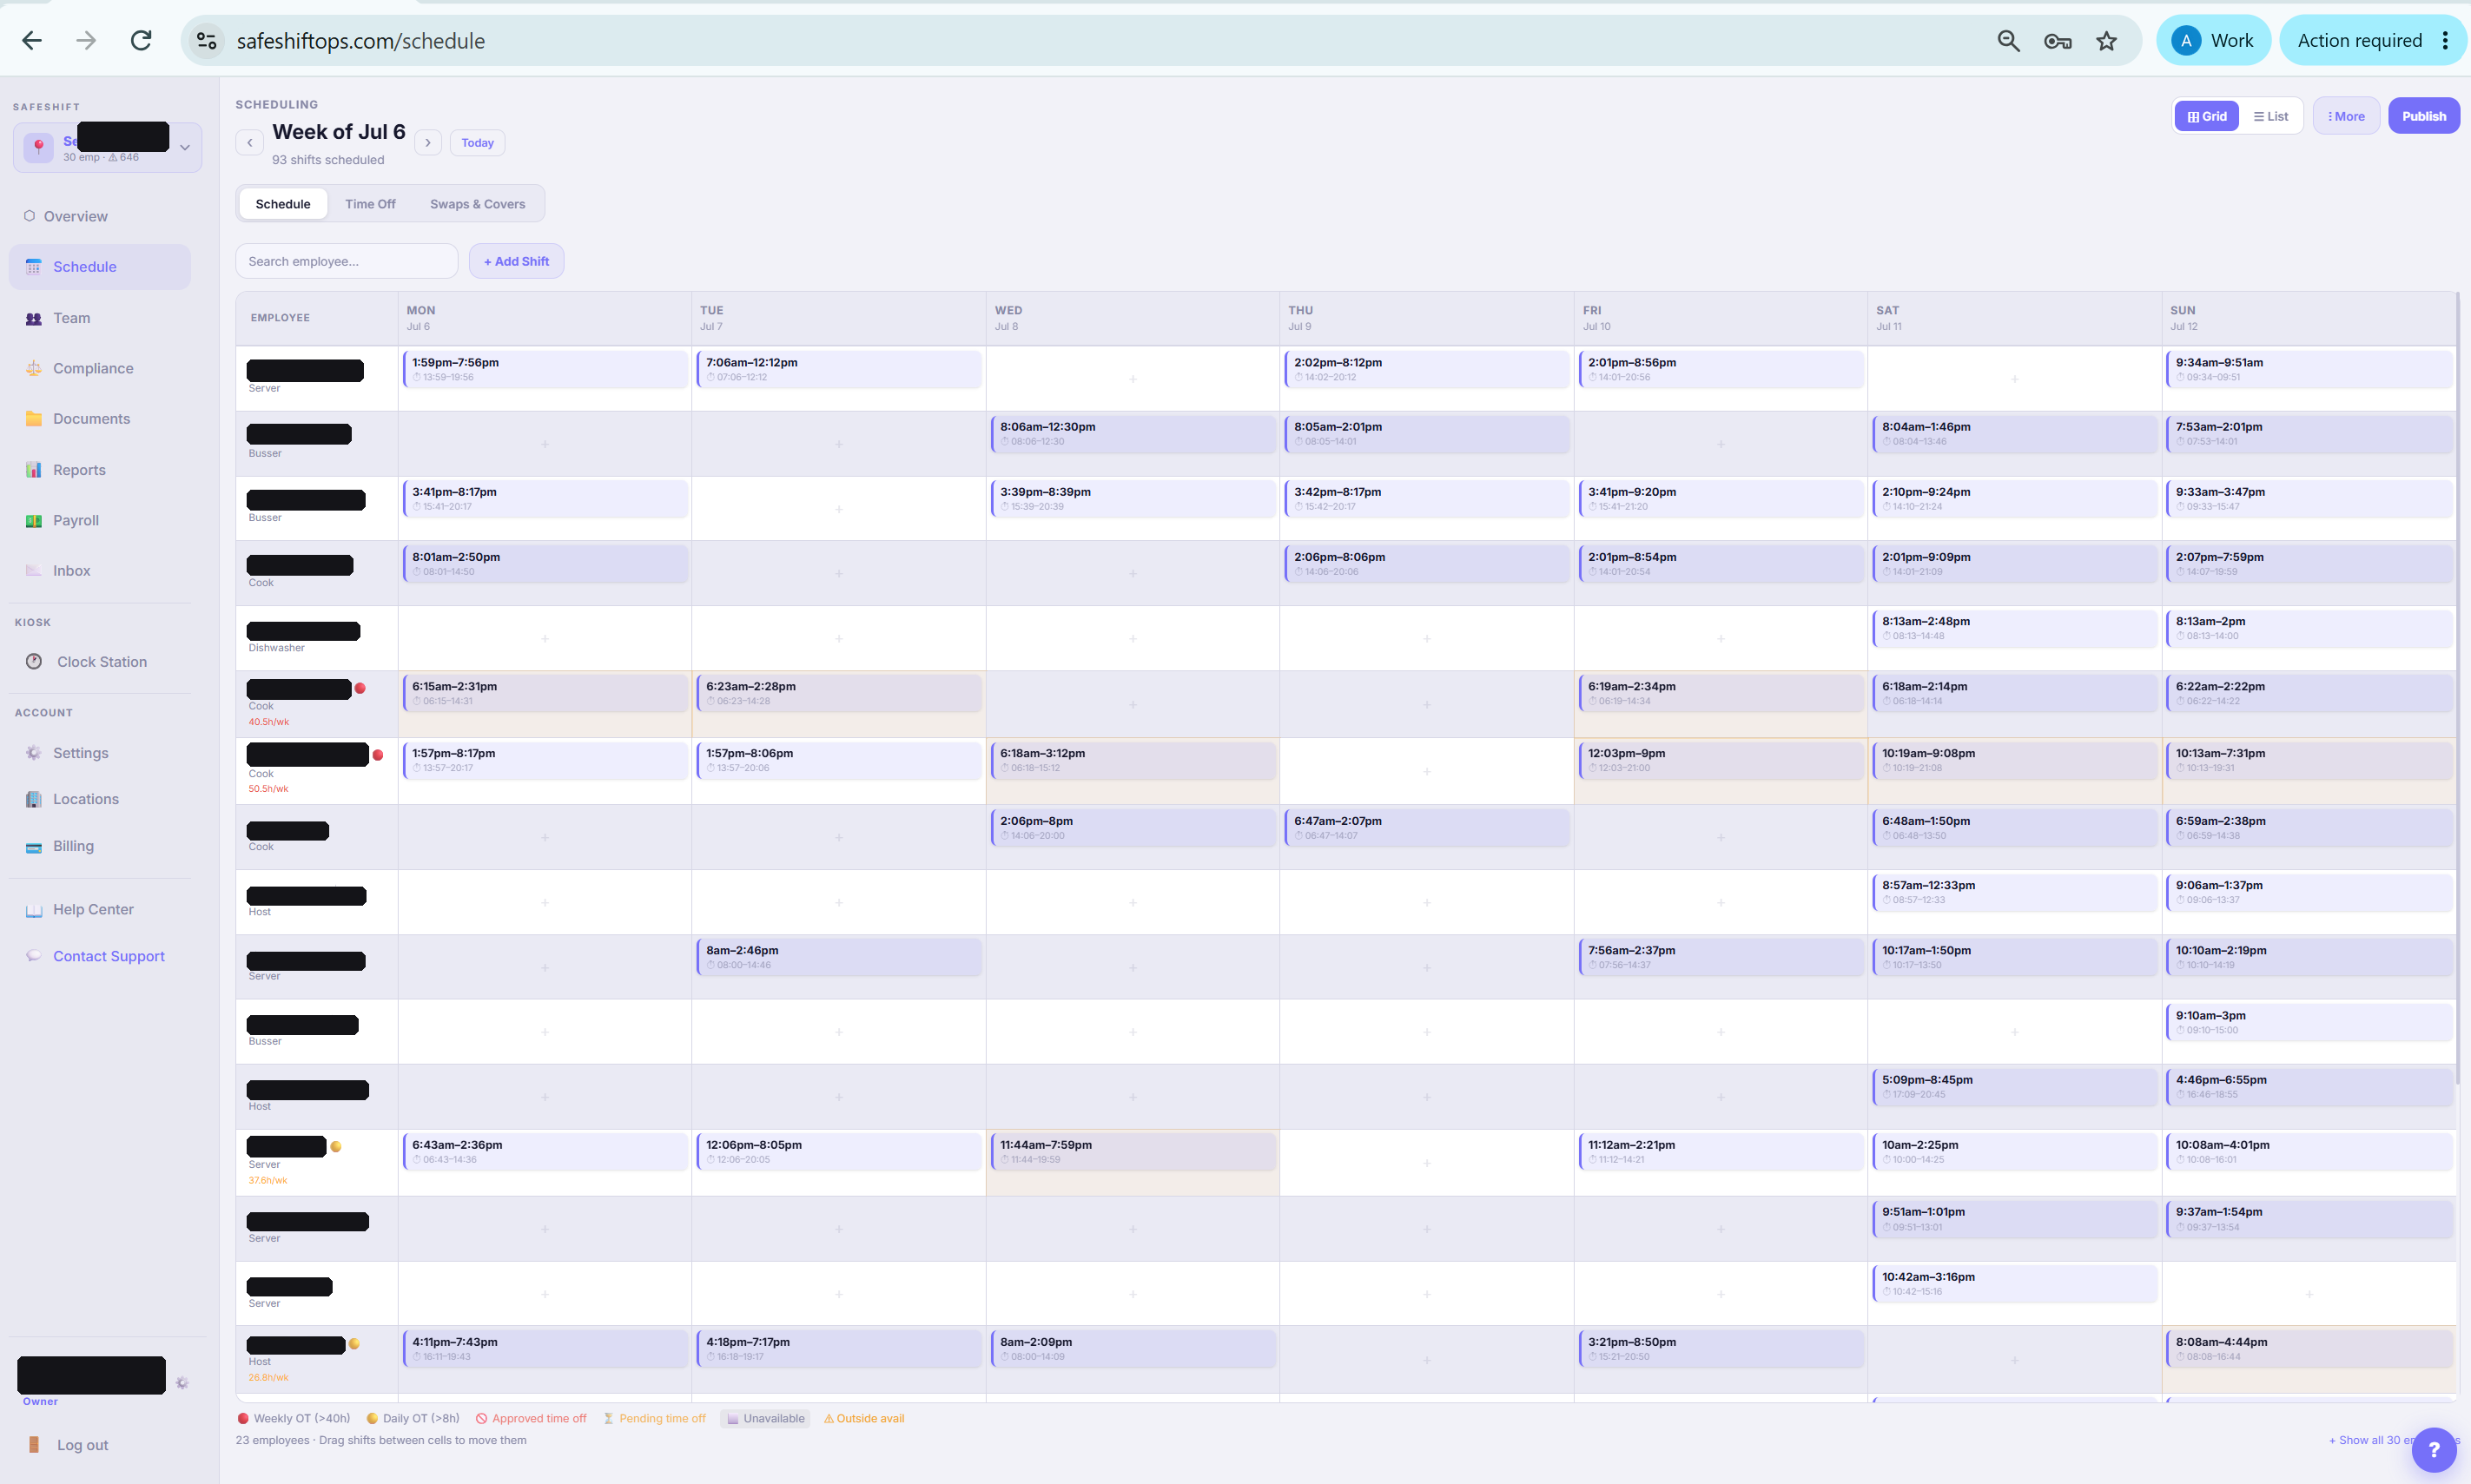
Task: Open the Clock Station kiosk icon
Action: click(33, 662)
